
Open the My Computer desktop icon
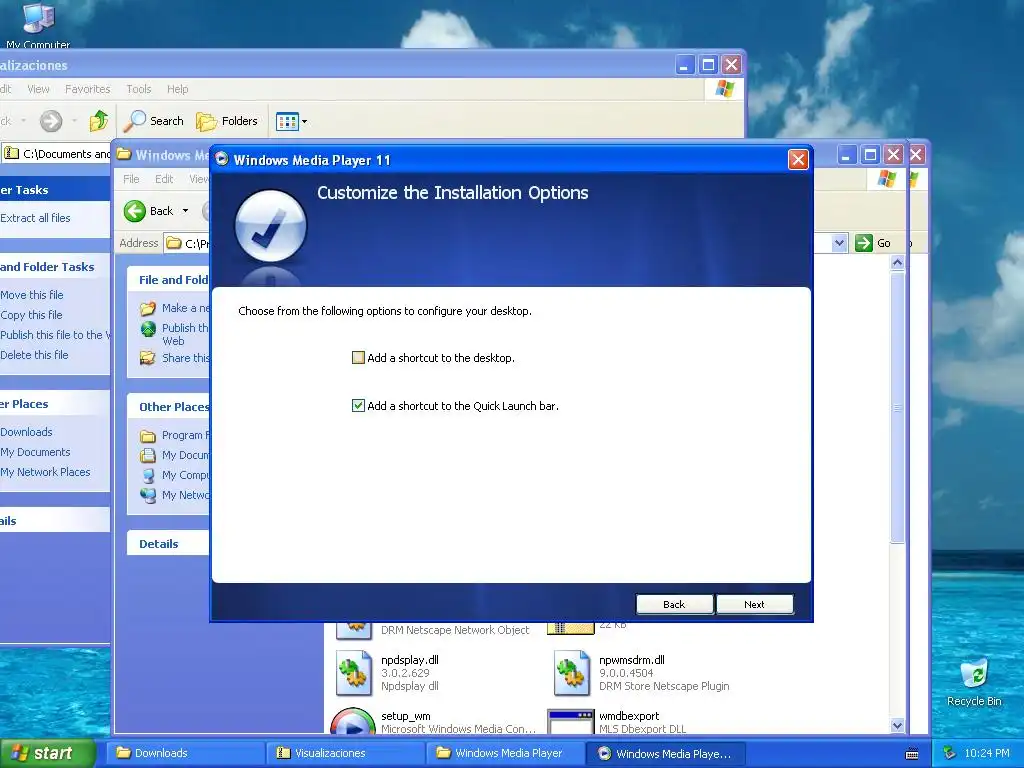point(38,25)
